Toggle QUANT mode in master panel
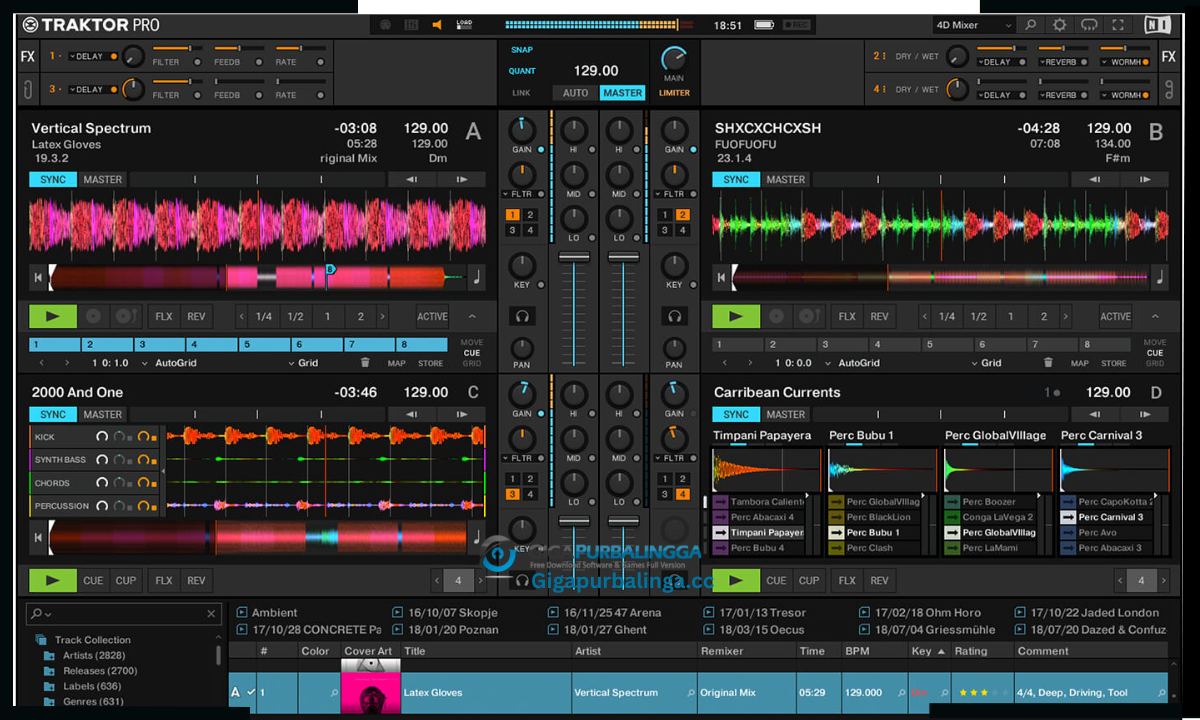 pos(522,71)
